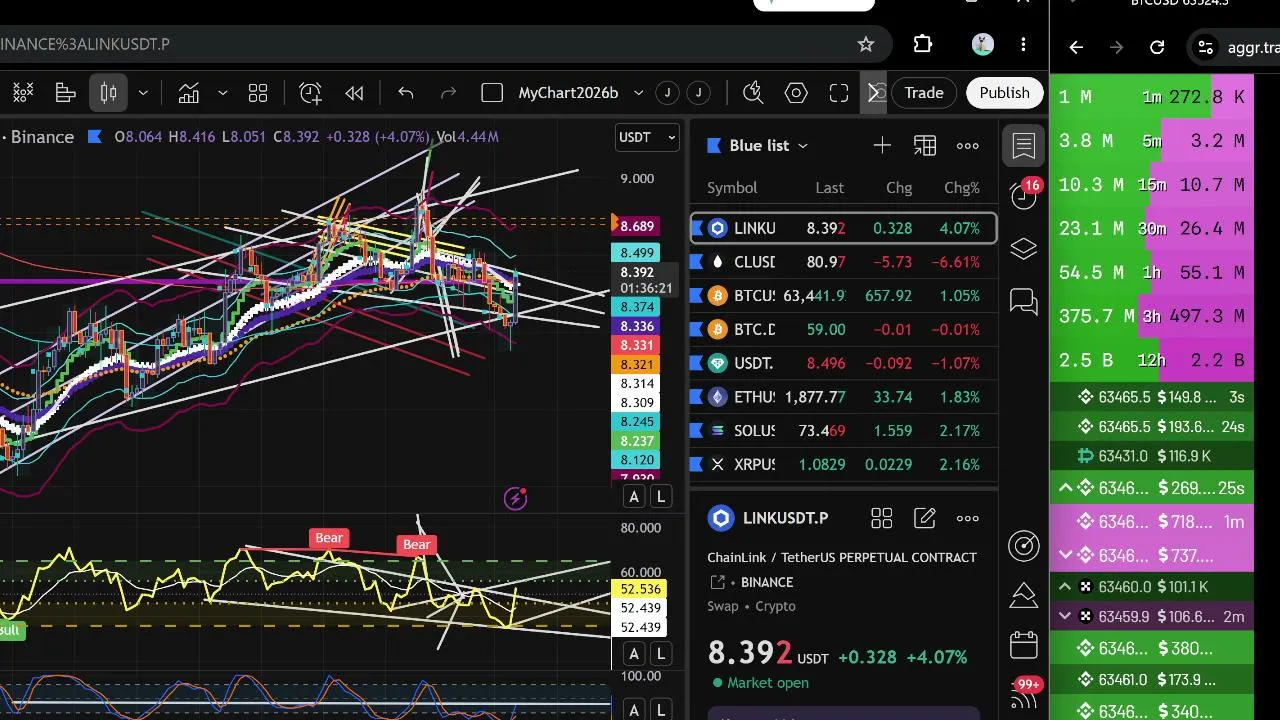Screen dimensions: 1280x720
Task: Open the object tree layers icon
Action: point(1024,249)
